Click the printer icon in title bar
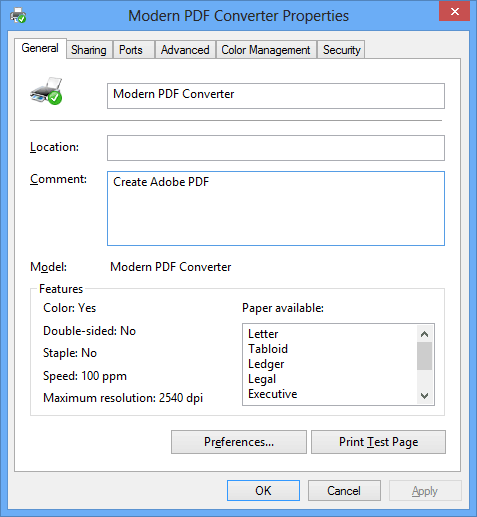 [x=18, y=15]
